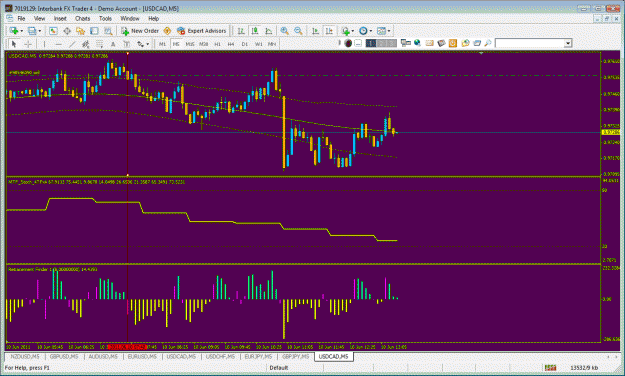The image size is (625, 376).
Task: Switch to the USDCHF,M5 chart tab
Action: [220, 356]
